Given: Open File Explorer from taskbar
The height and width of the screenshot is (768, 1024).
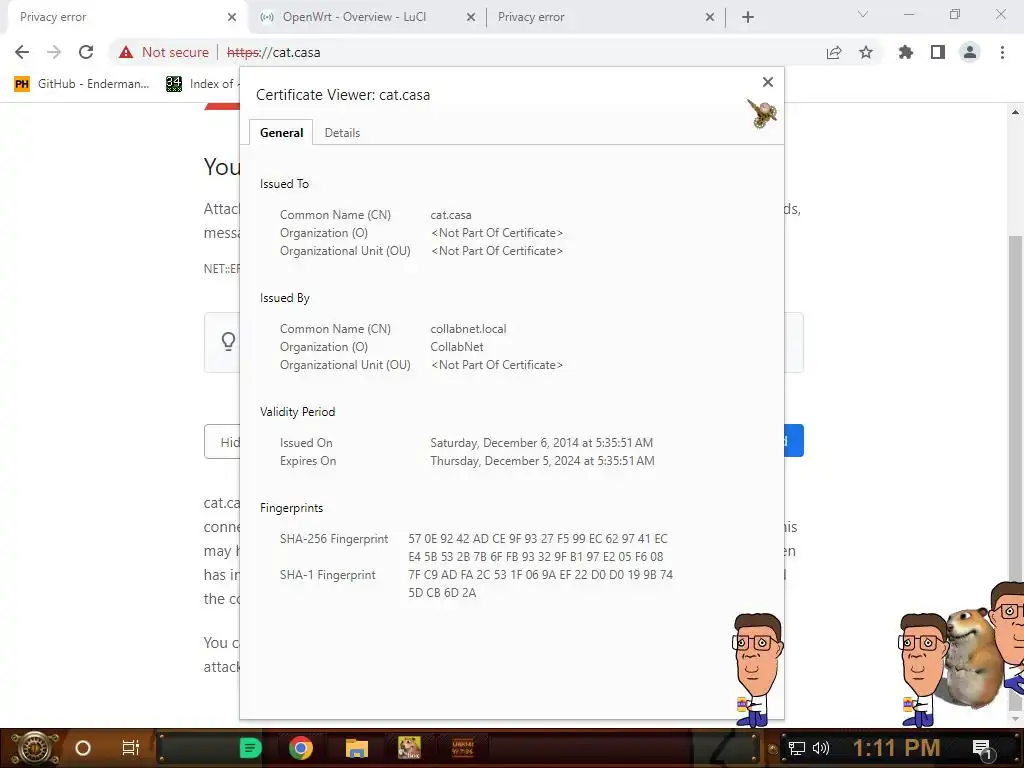Looking at the screenshot, I should point(357,748).
